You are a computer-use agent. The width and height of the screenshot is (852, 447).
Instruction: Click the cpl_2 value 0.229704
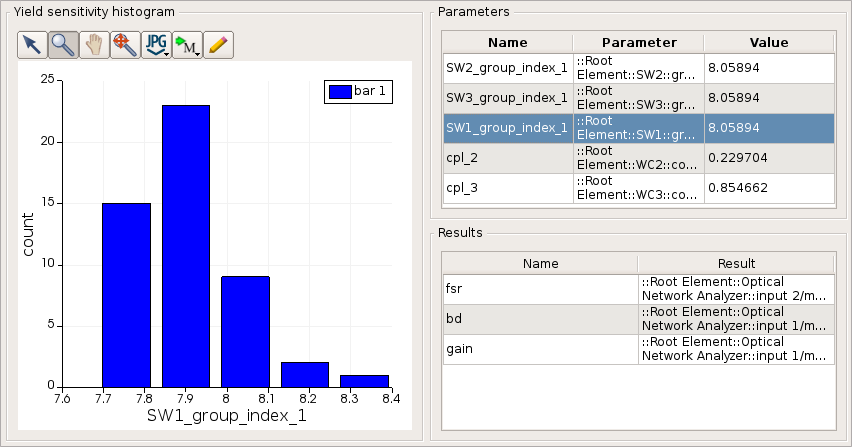click(737, 158)
